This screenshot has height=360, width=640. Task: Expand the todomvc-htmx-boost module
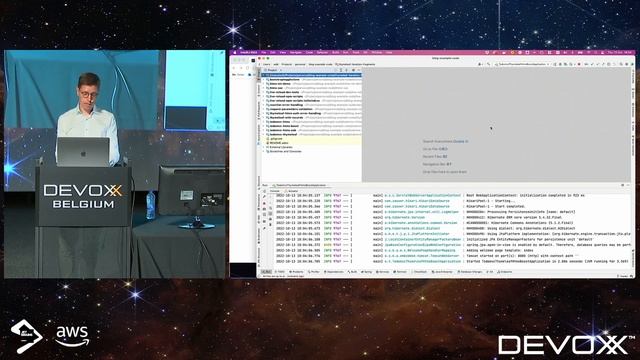click(264, 126)
